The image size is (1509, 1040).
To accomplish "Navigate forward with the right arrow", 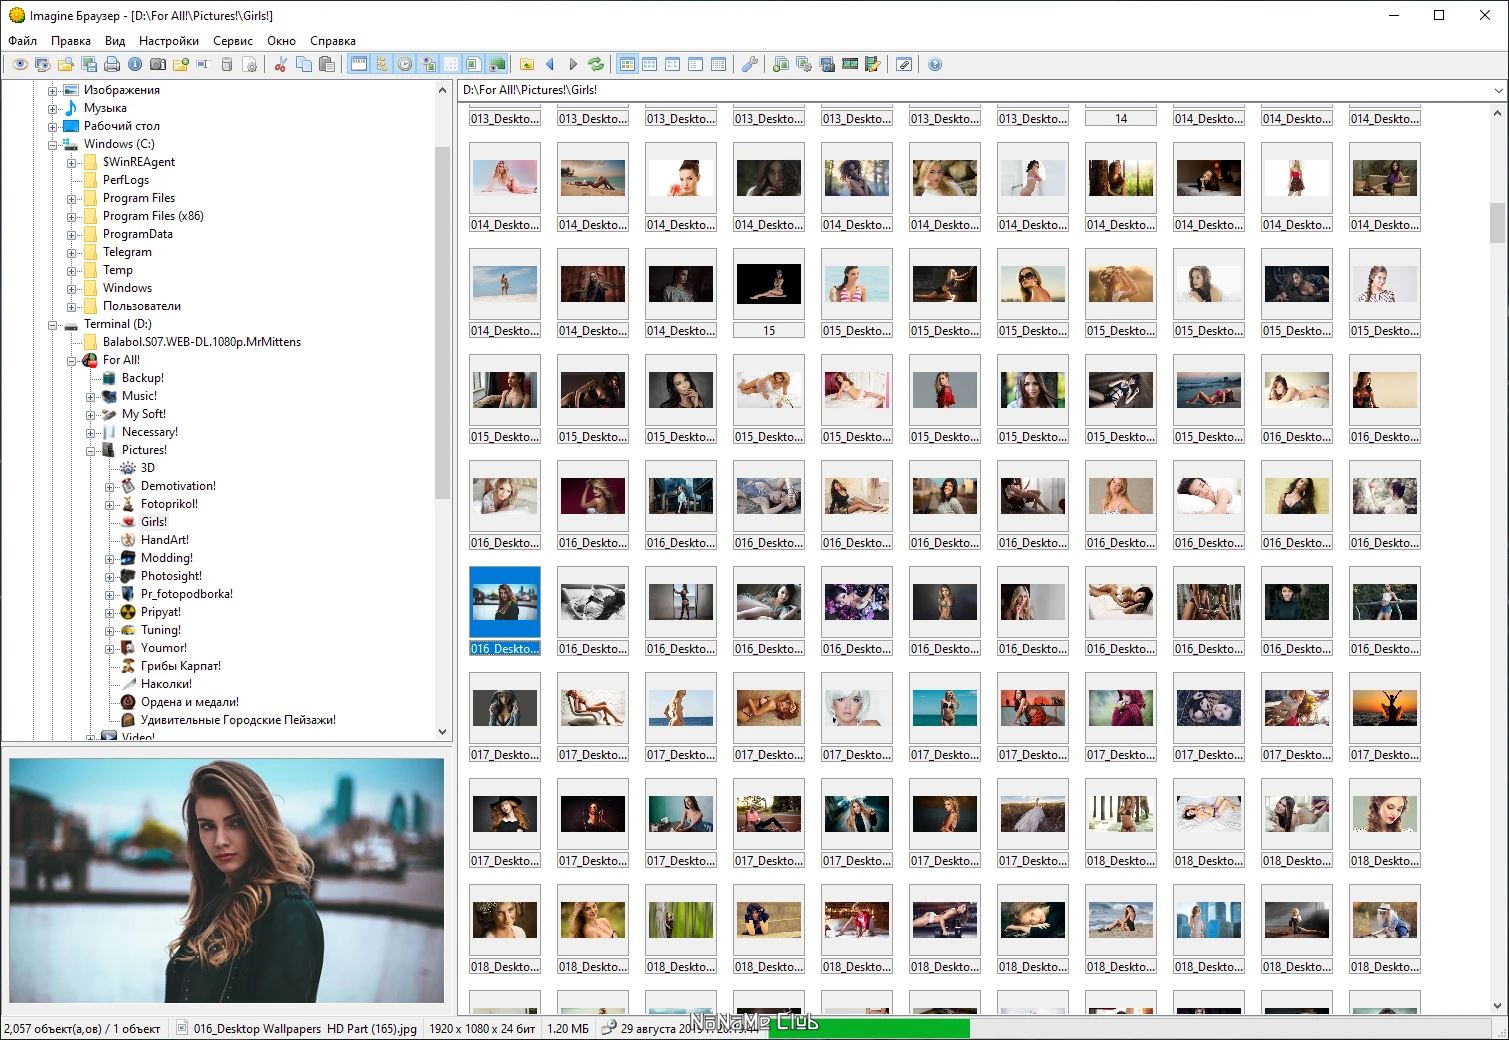I will (573, 64).
